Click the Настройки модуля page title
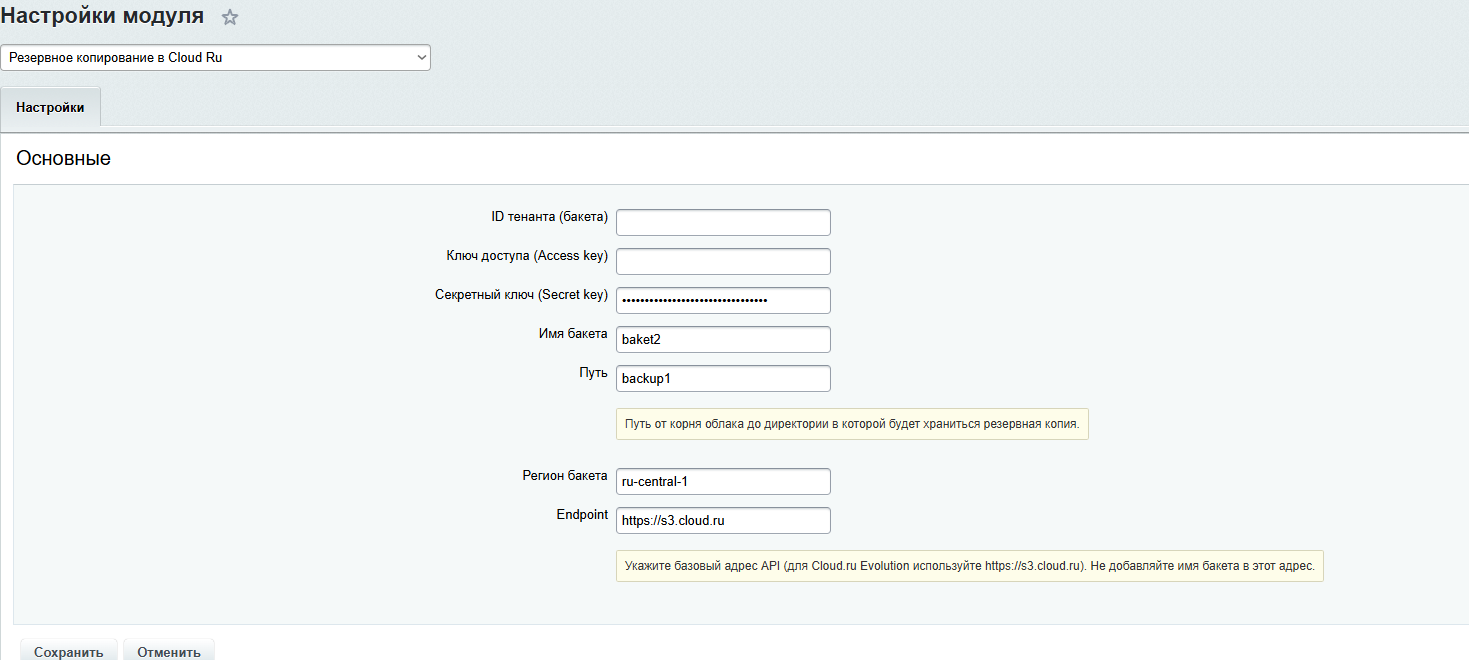Screen dimensions: 1469x660 [x=103, y=16]
